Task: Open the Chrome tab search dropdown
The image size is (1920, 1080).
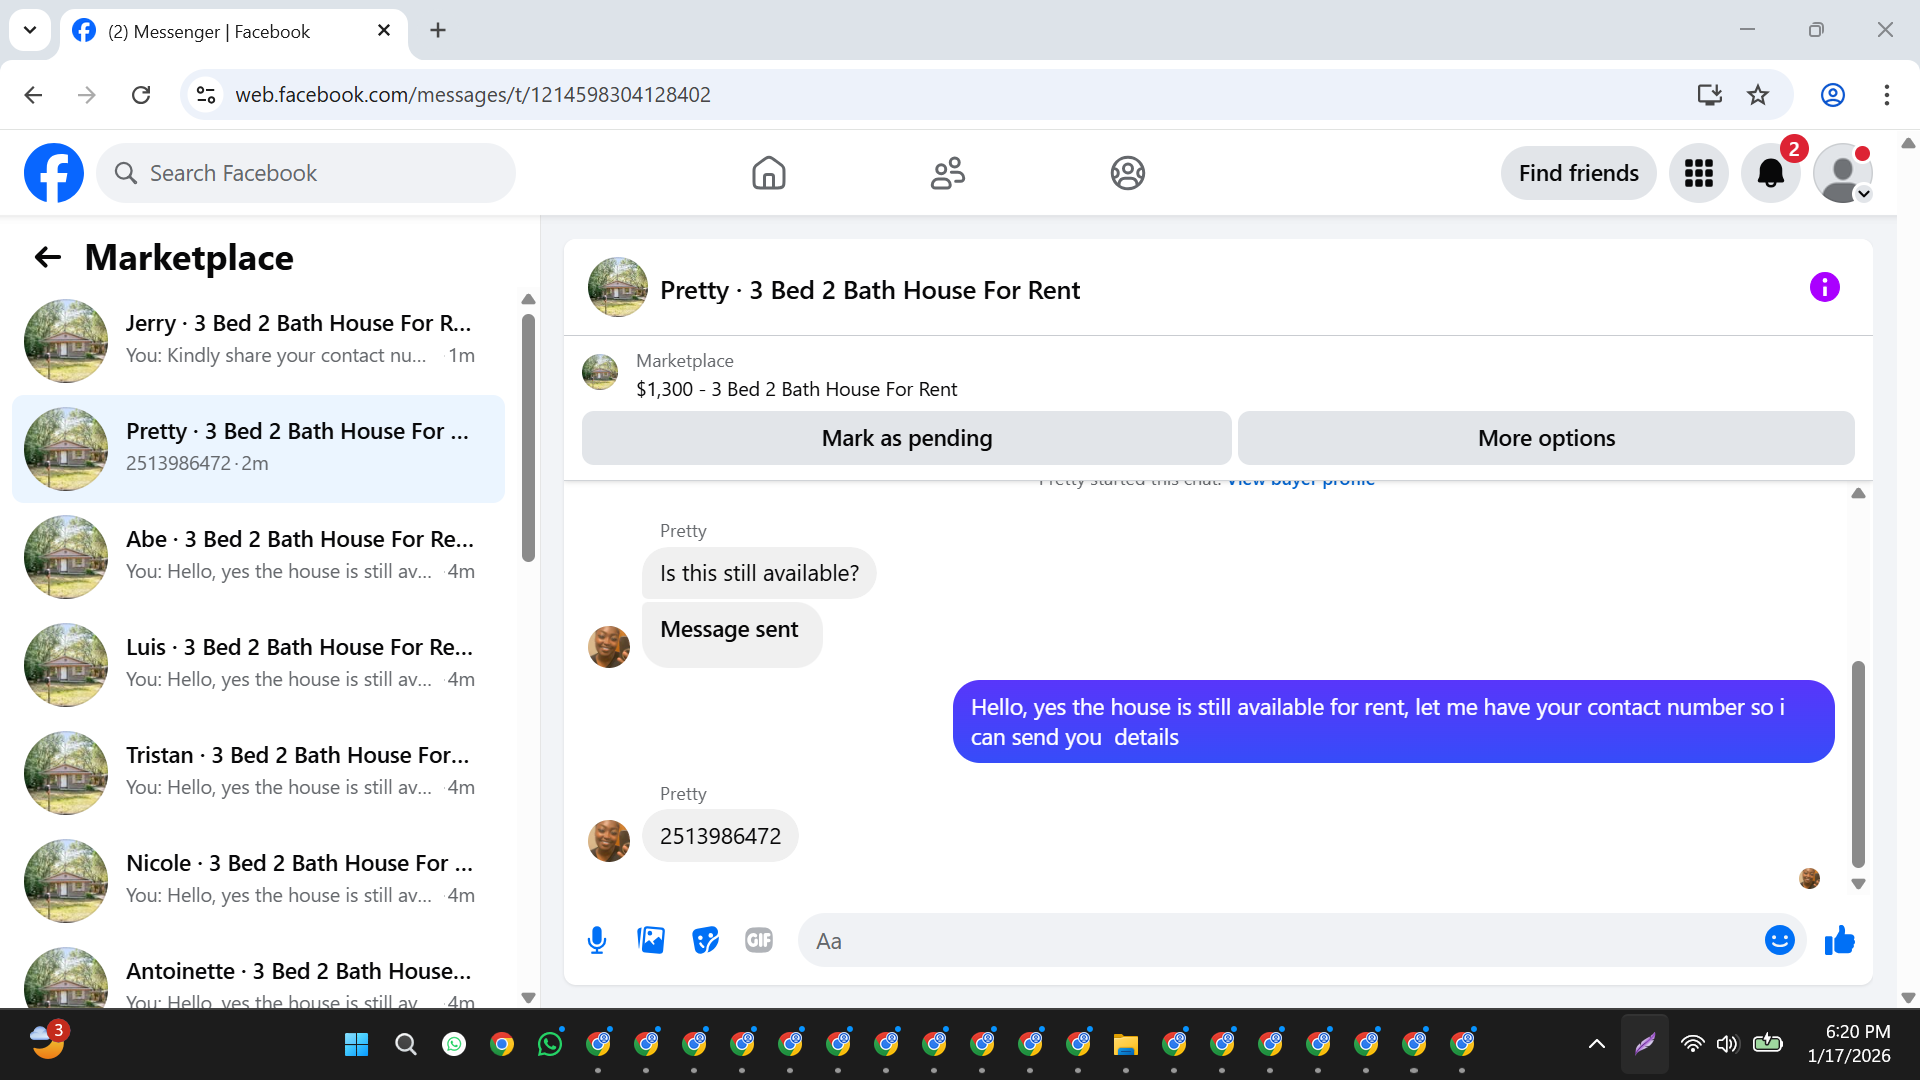Action: [x=30, y=30]
